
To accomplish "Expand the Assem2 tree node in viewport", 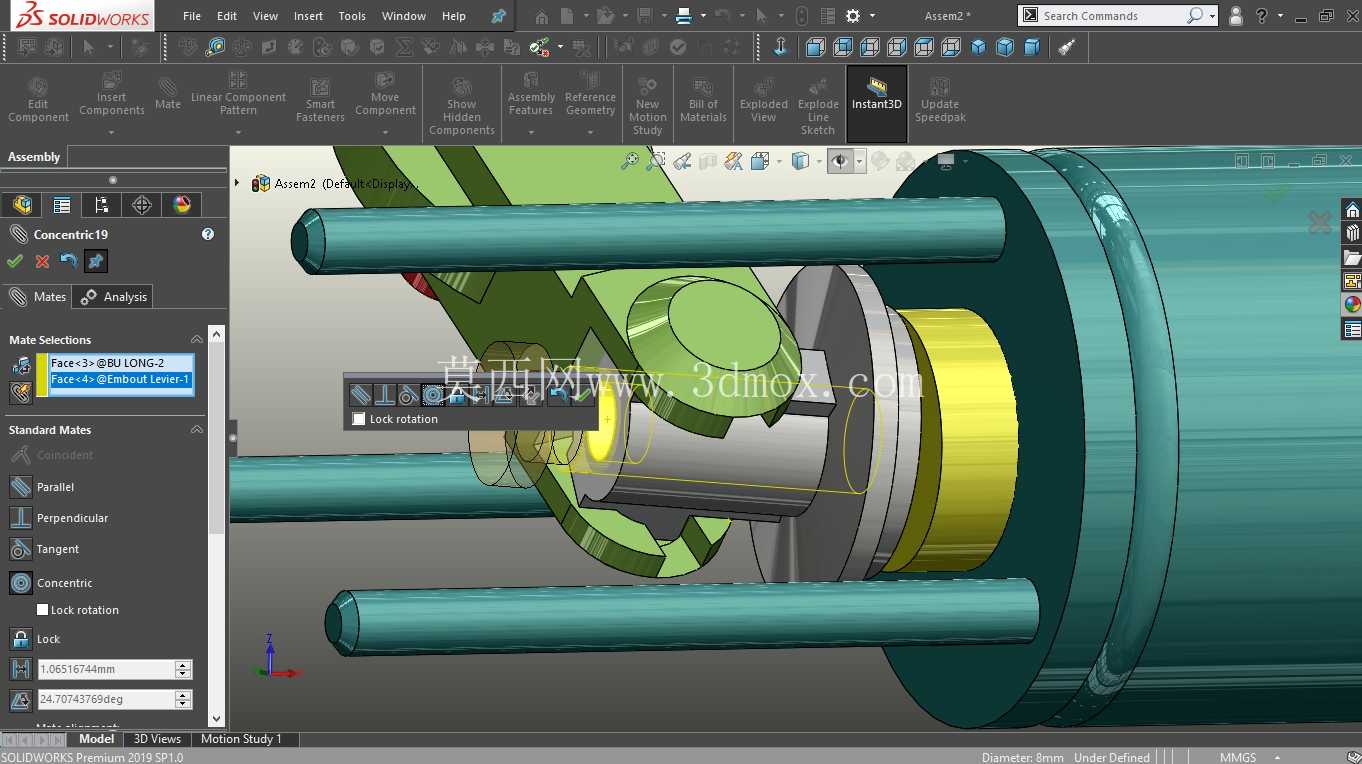I will point(237,183).
